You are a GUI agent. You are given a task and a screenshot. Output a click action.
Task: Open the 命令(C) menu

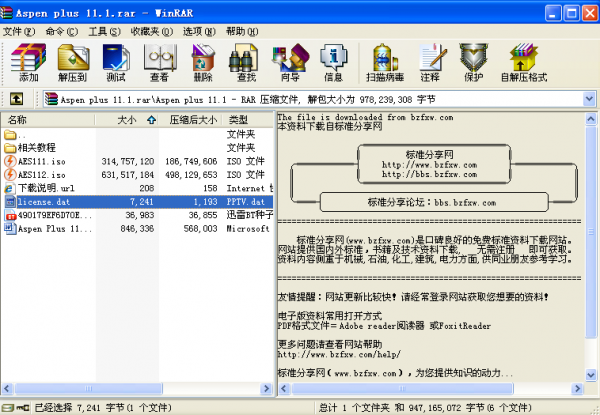(x=61, y=31)
